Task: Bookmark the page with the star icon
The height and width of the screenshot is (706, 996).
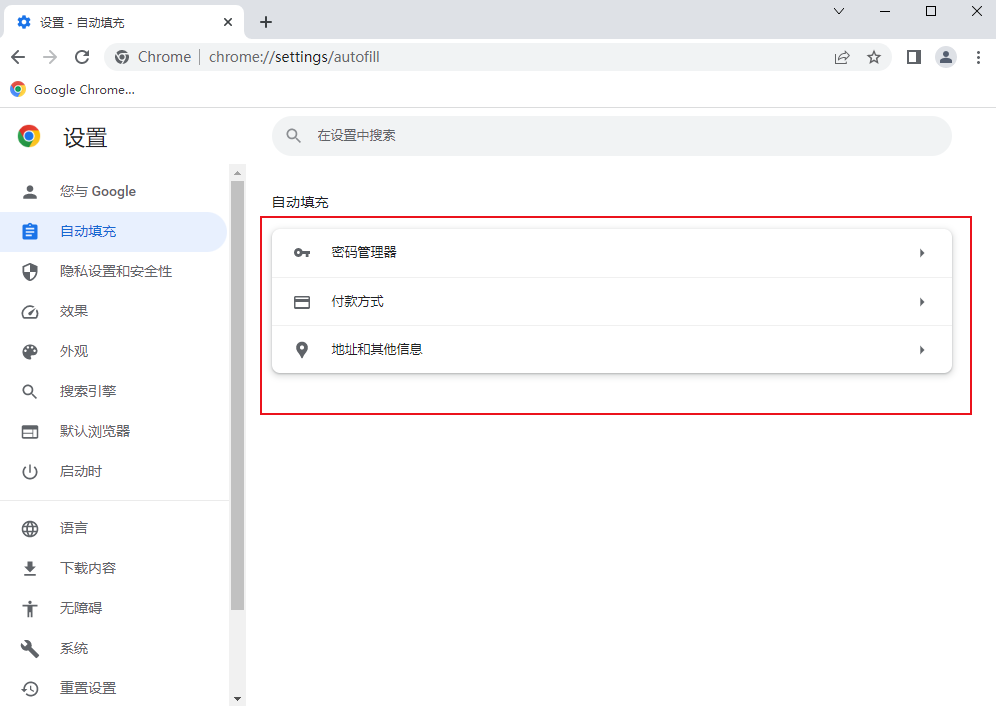Action: click(x=875, y=57)
